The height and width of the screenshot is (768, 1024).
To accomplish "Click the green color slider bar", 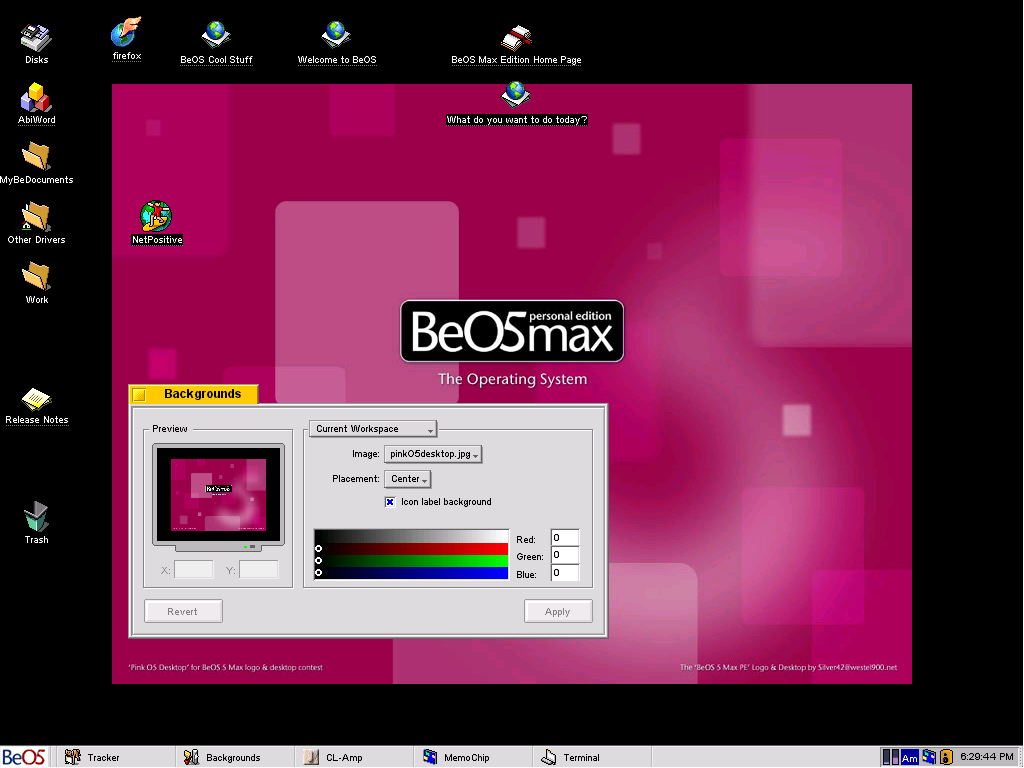I will (x=411, y=560).
